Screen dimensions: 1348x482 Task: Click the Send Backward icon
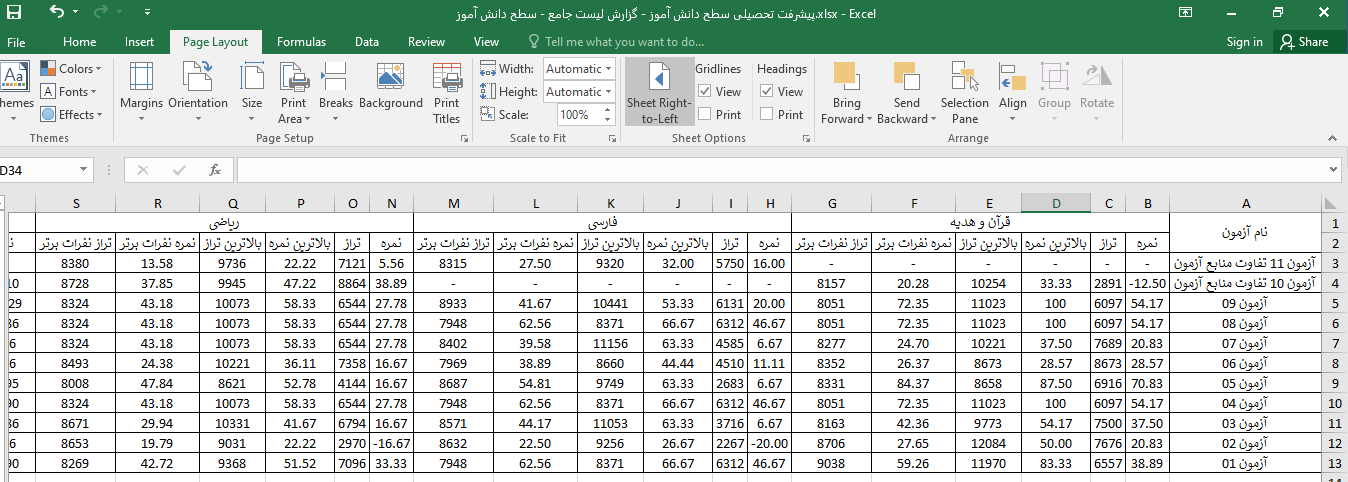coord(906,77)
